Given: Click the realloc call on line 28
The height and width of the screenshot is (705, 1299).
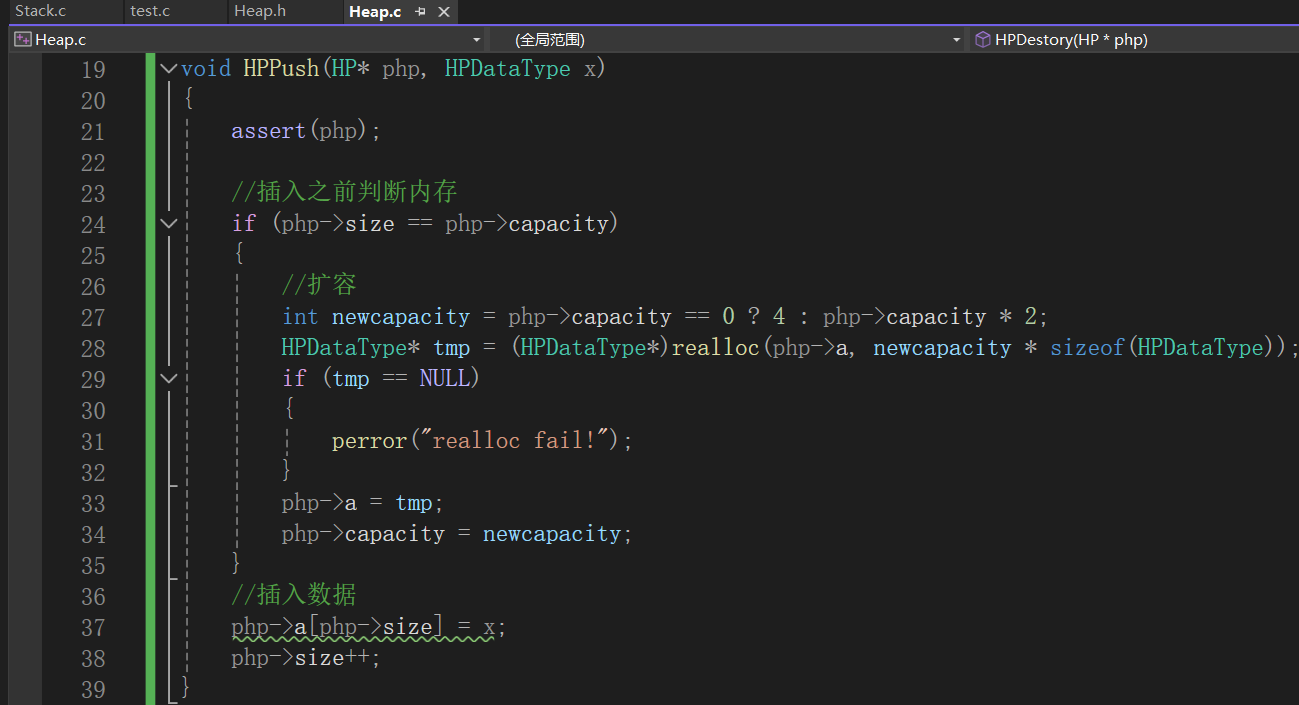Looking at the screenshot, I should click(x=715, y=348).
